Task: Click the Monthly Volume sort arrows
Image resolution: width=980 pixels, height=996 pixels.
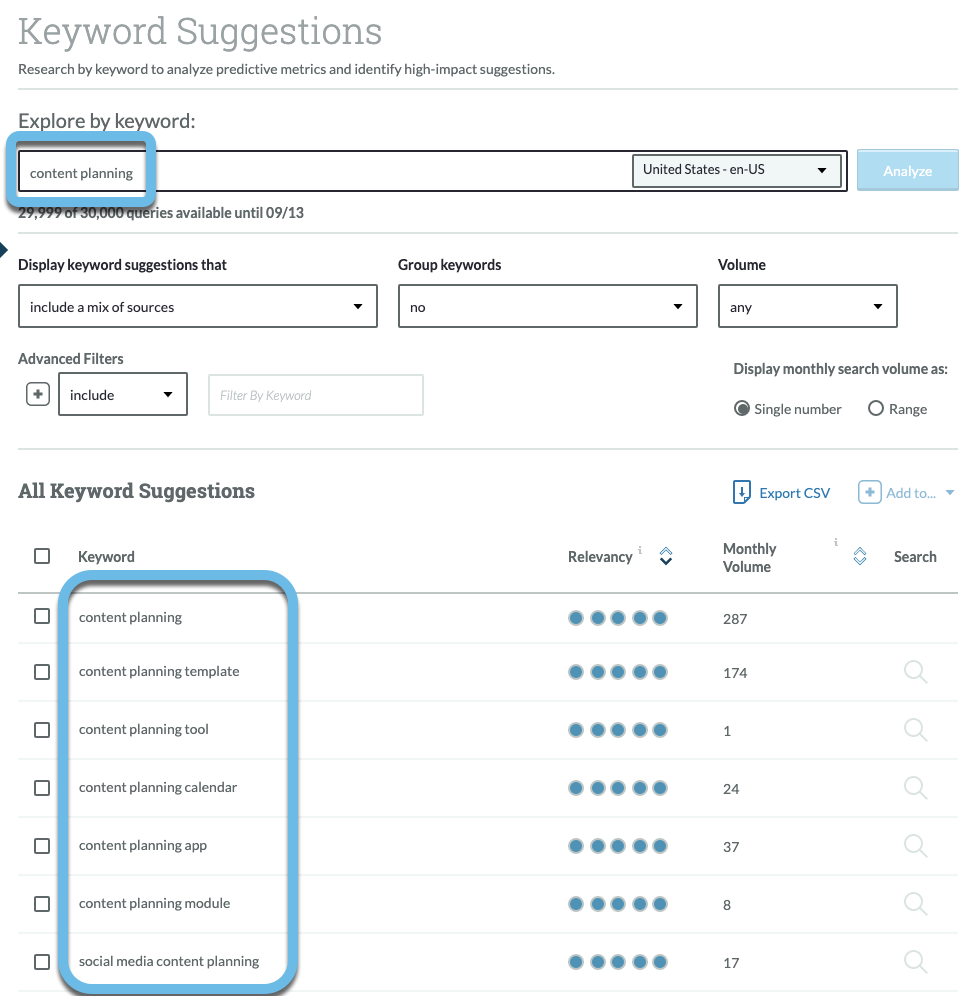Action: (x=859, y=556)
